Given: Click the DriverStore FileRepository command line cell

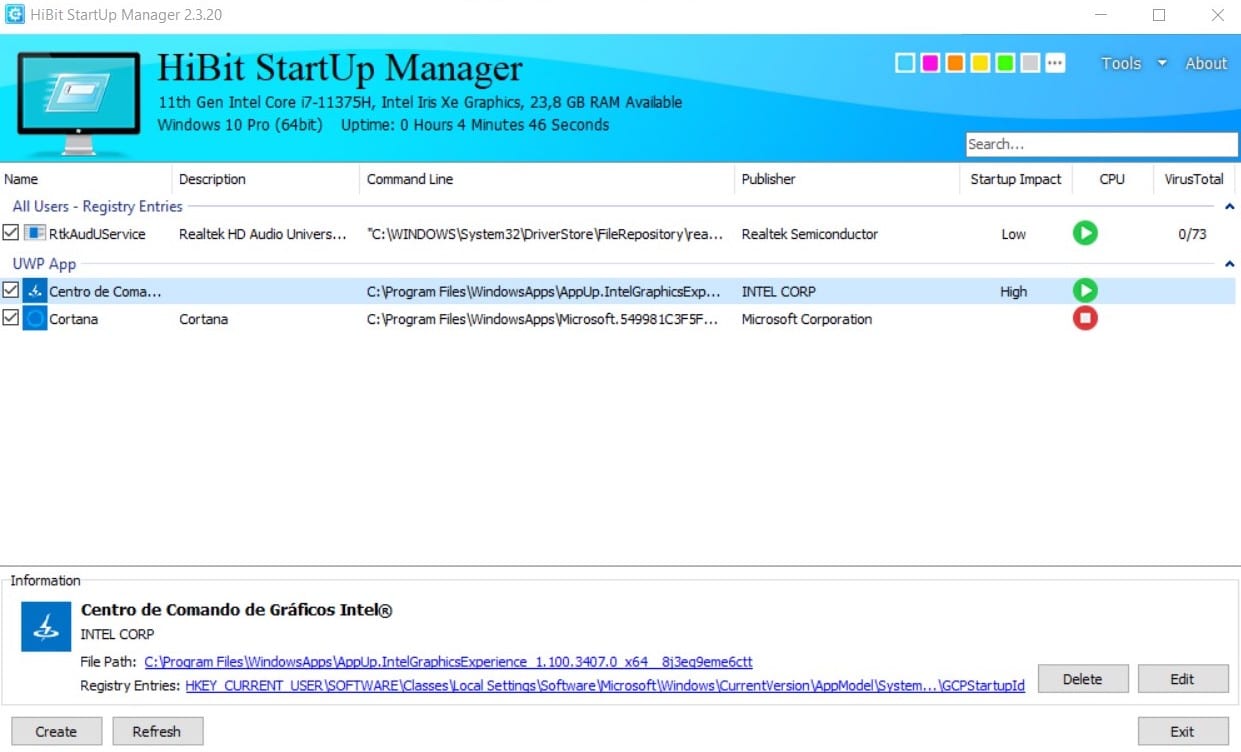Looking at the screenshot, I should pos(543,234).
